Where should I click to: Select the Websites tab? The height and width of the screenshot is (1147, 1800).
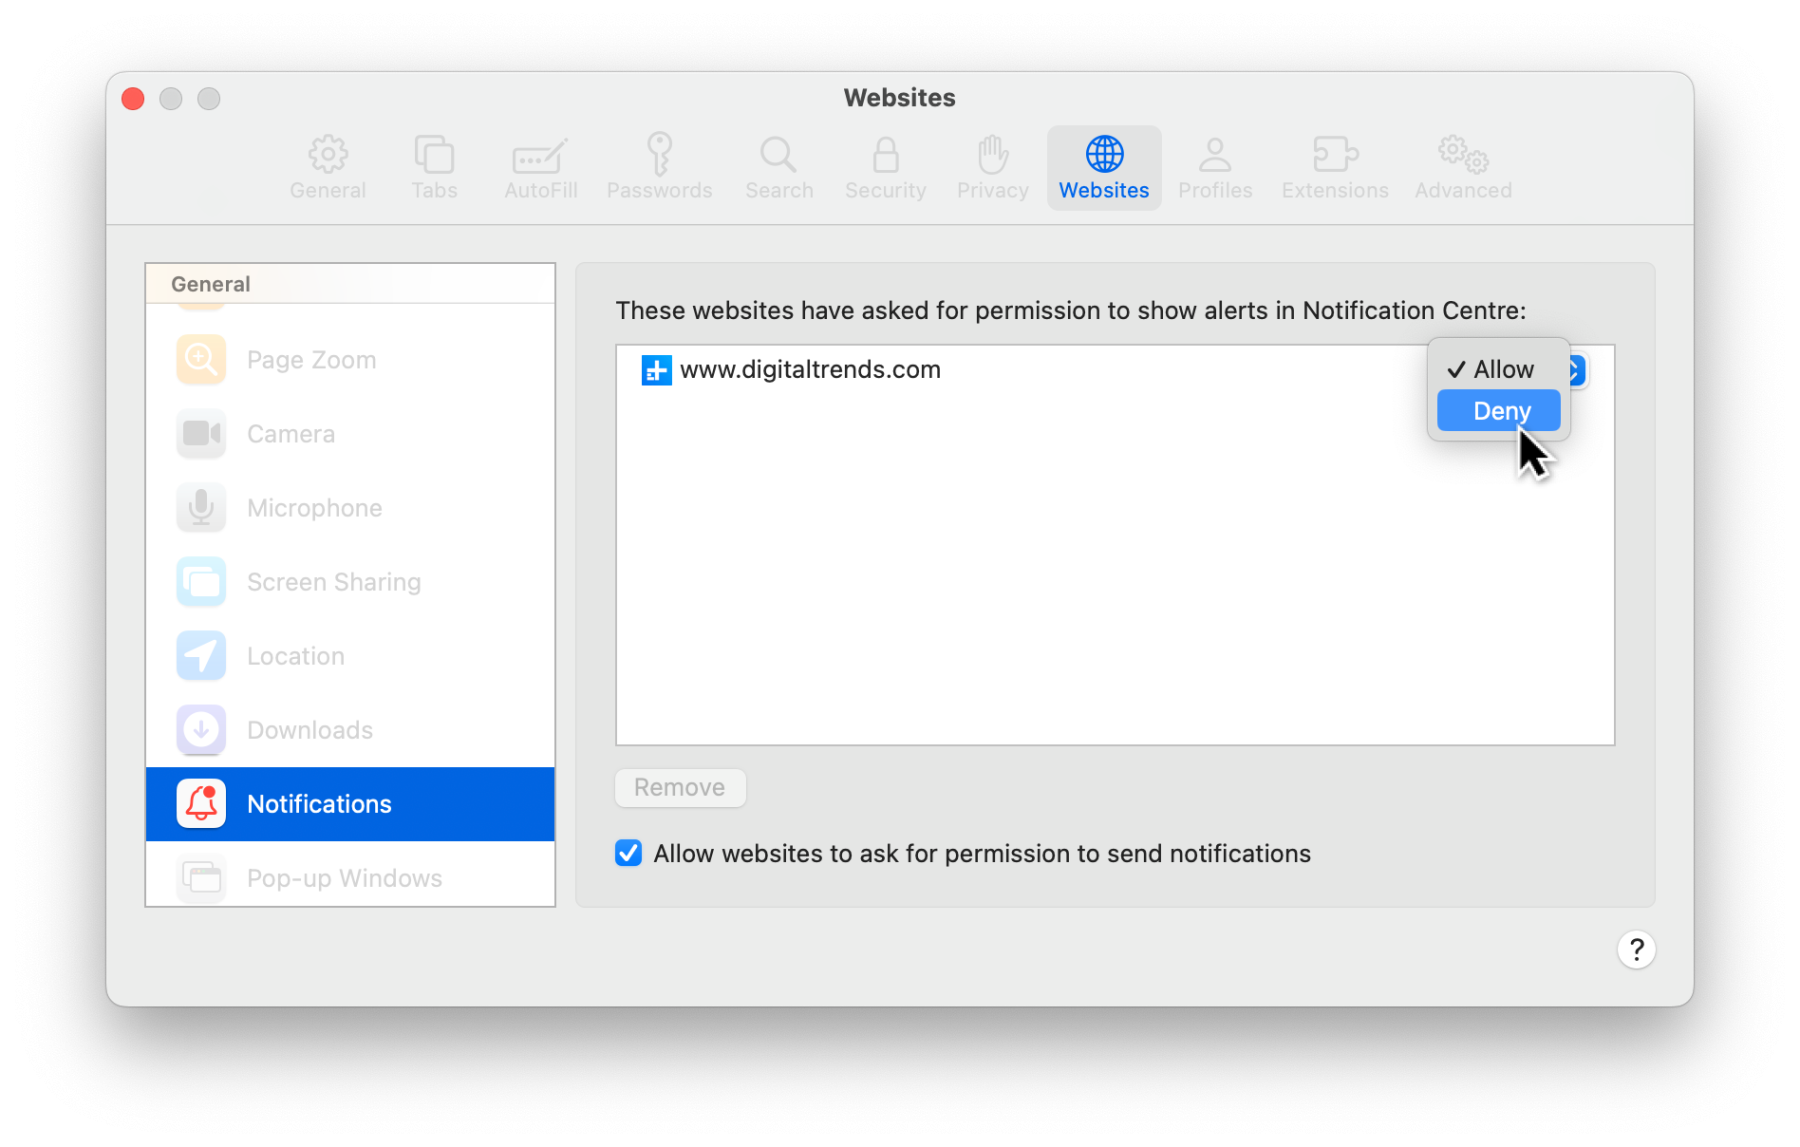[1104, 167]
